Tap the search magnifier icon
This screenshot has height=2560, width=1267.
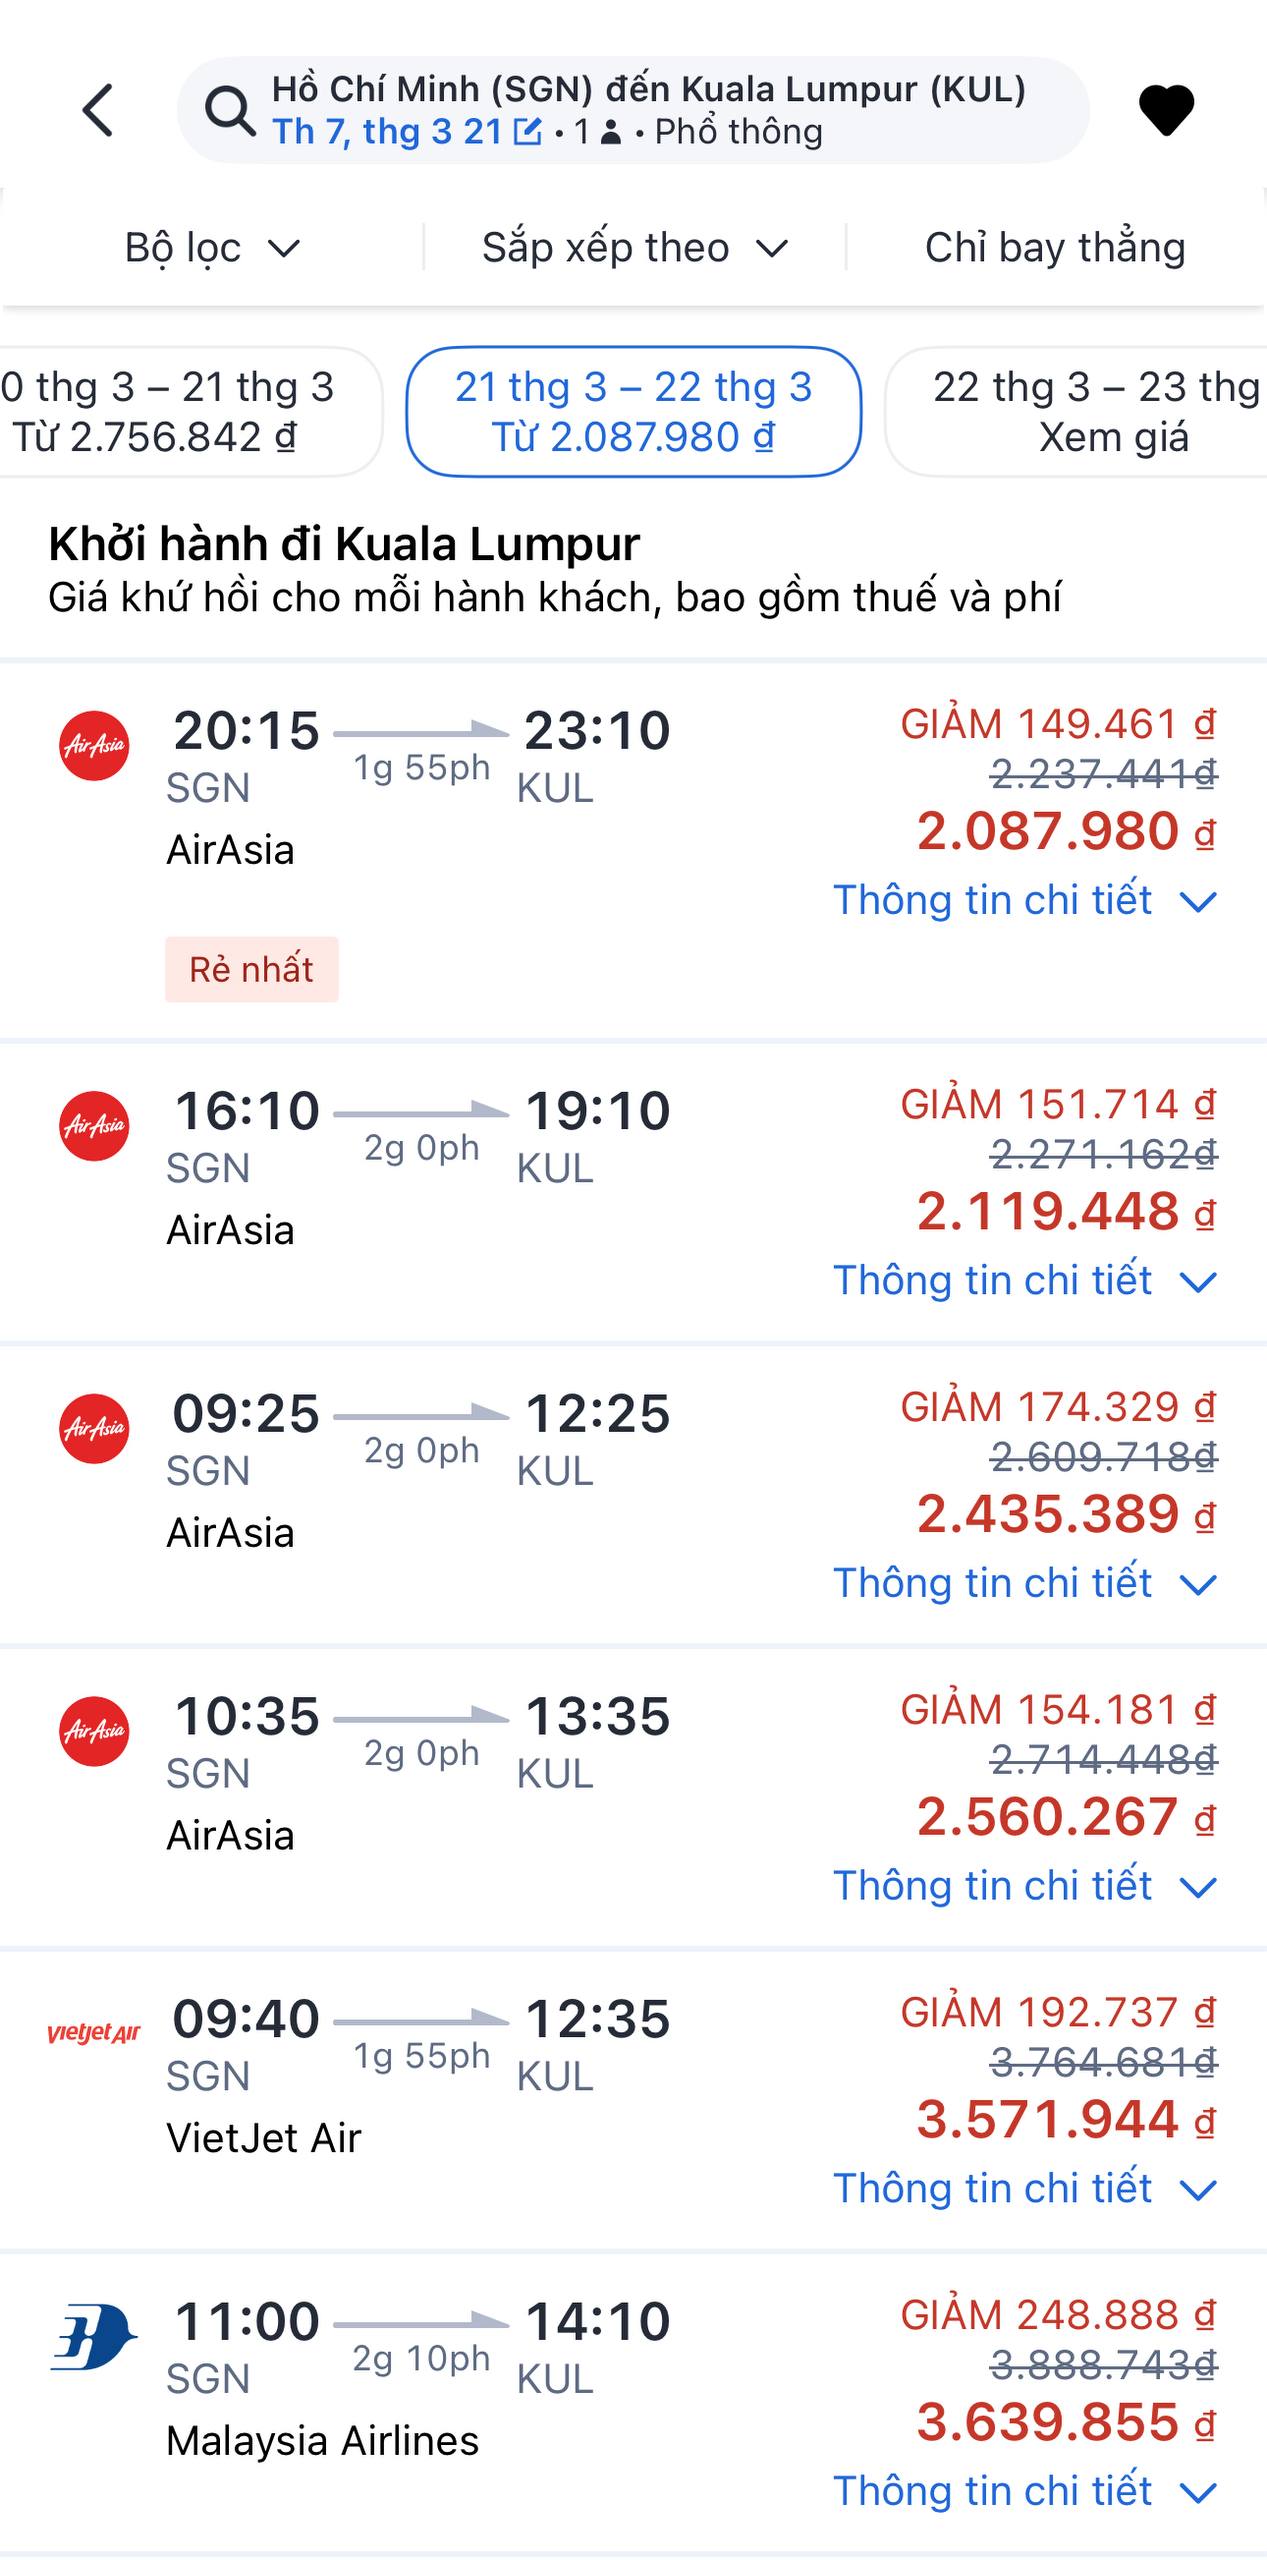pyautogui.click(x=230, y=110)
